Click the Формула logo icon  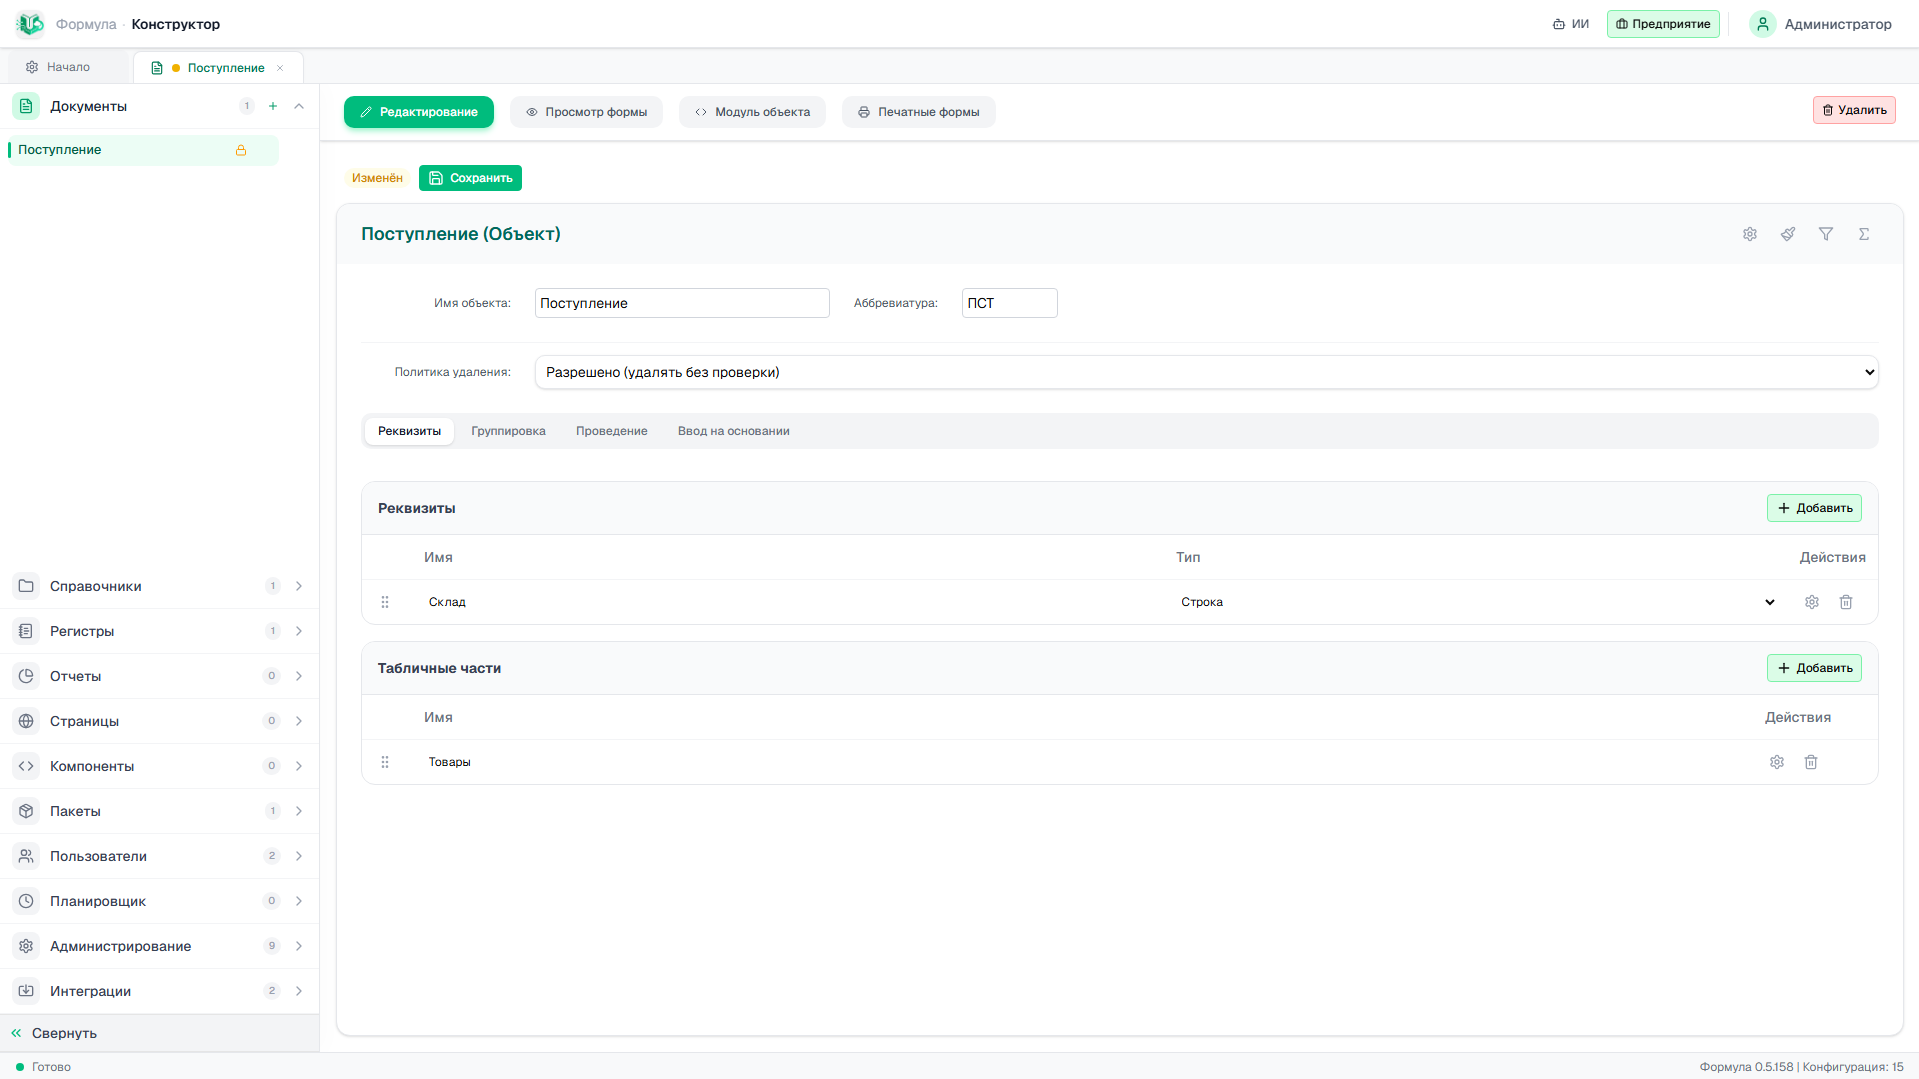(x=30, y=24)
